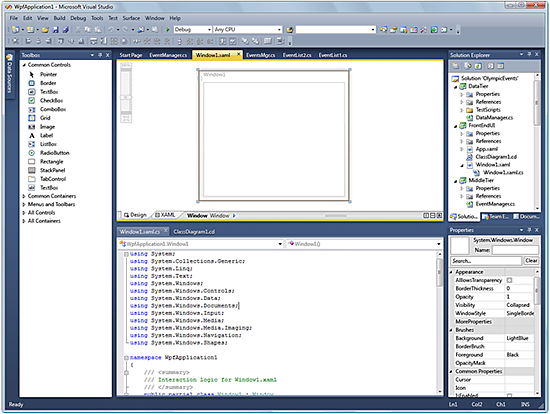Viewport: 550px width, 414px height.
Task: Switch to the EventManager.cs tab
Action: click(168, 55)
